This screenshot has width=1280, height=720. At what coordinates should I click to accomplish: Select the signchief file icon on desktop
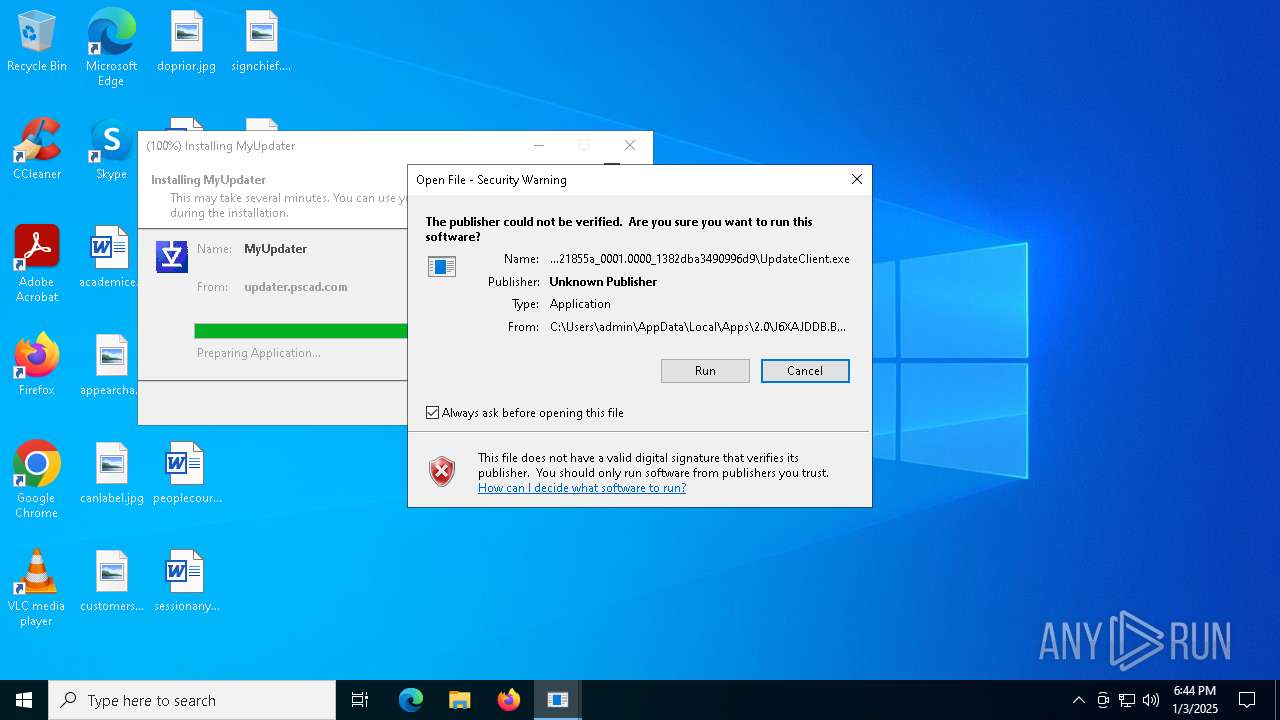[x=261, y=41]
